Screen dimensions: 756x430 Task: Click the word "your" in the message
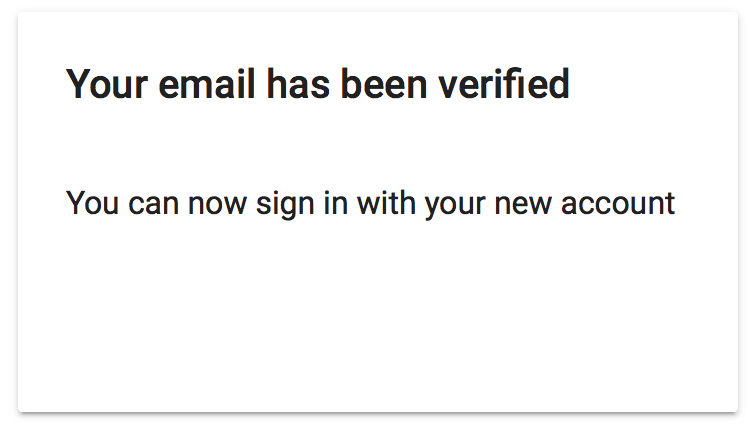[x=455, y=206]
